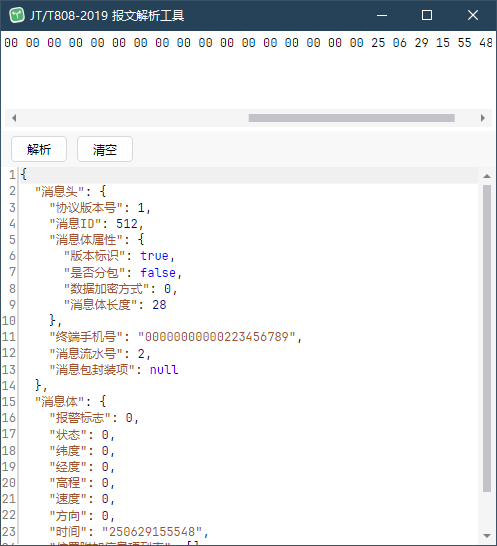This screenshot has width=497, height=546.
Task: Minimize the JT/T808-2019 window
Action: coord(382,15)
